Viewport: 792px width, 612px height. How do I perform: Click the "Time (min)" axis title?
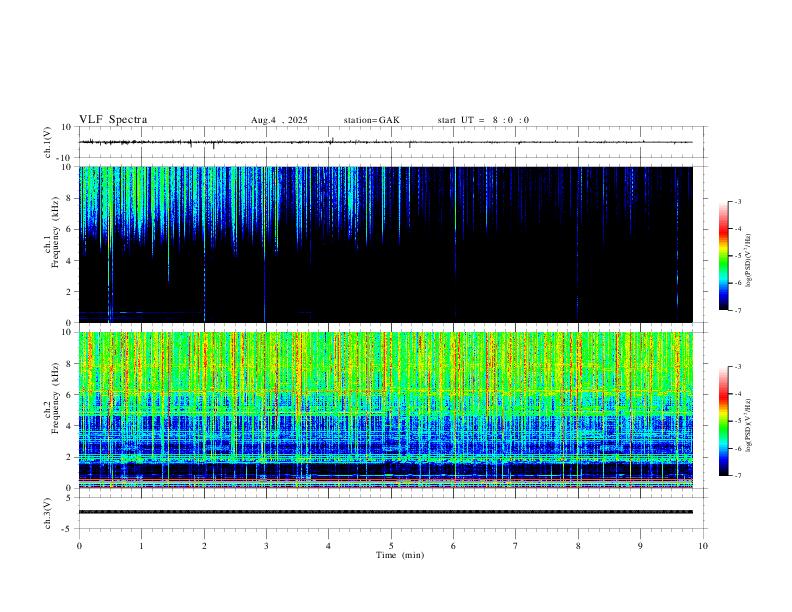[x=400, y=555]
